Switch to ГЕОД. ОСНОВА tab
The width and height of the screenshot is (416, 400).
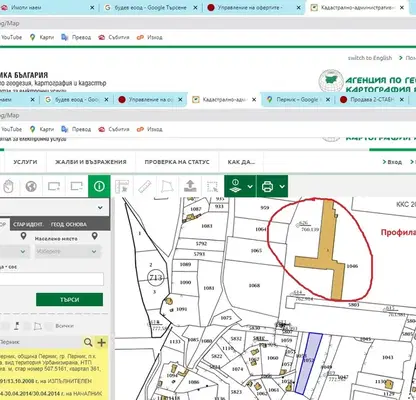[x=69, y=224]
